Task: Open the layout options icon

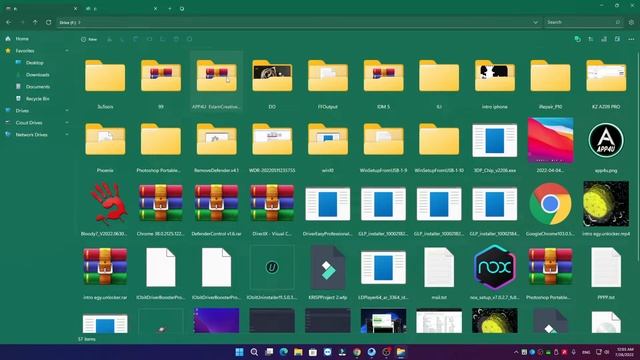Action: (x=604, y=39)
